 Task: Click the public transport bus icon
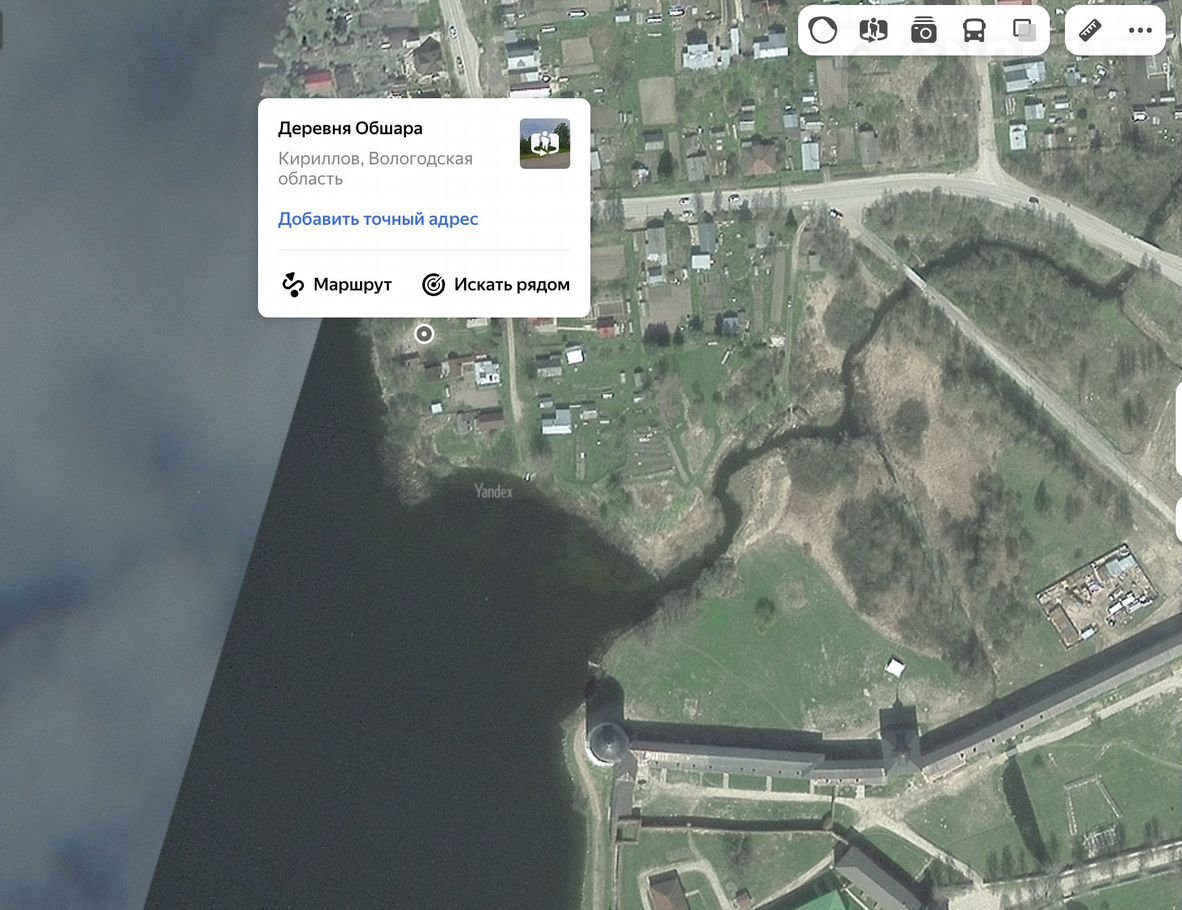click(x=973, y=30)
